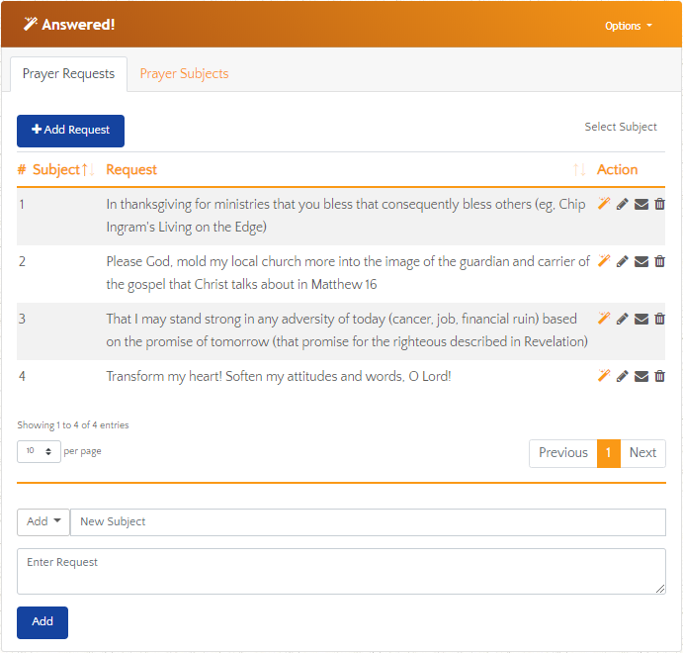Screen dimensions: 683x653
Task: Switch to the Prayer Subjects tab
Action: coord(184,74)
